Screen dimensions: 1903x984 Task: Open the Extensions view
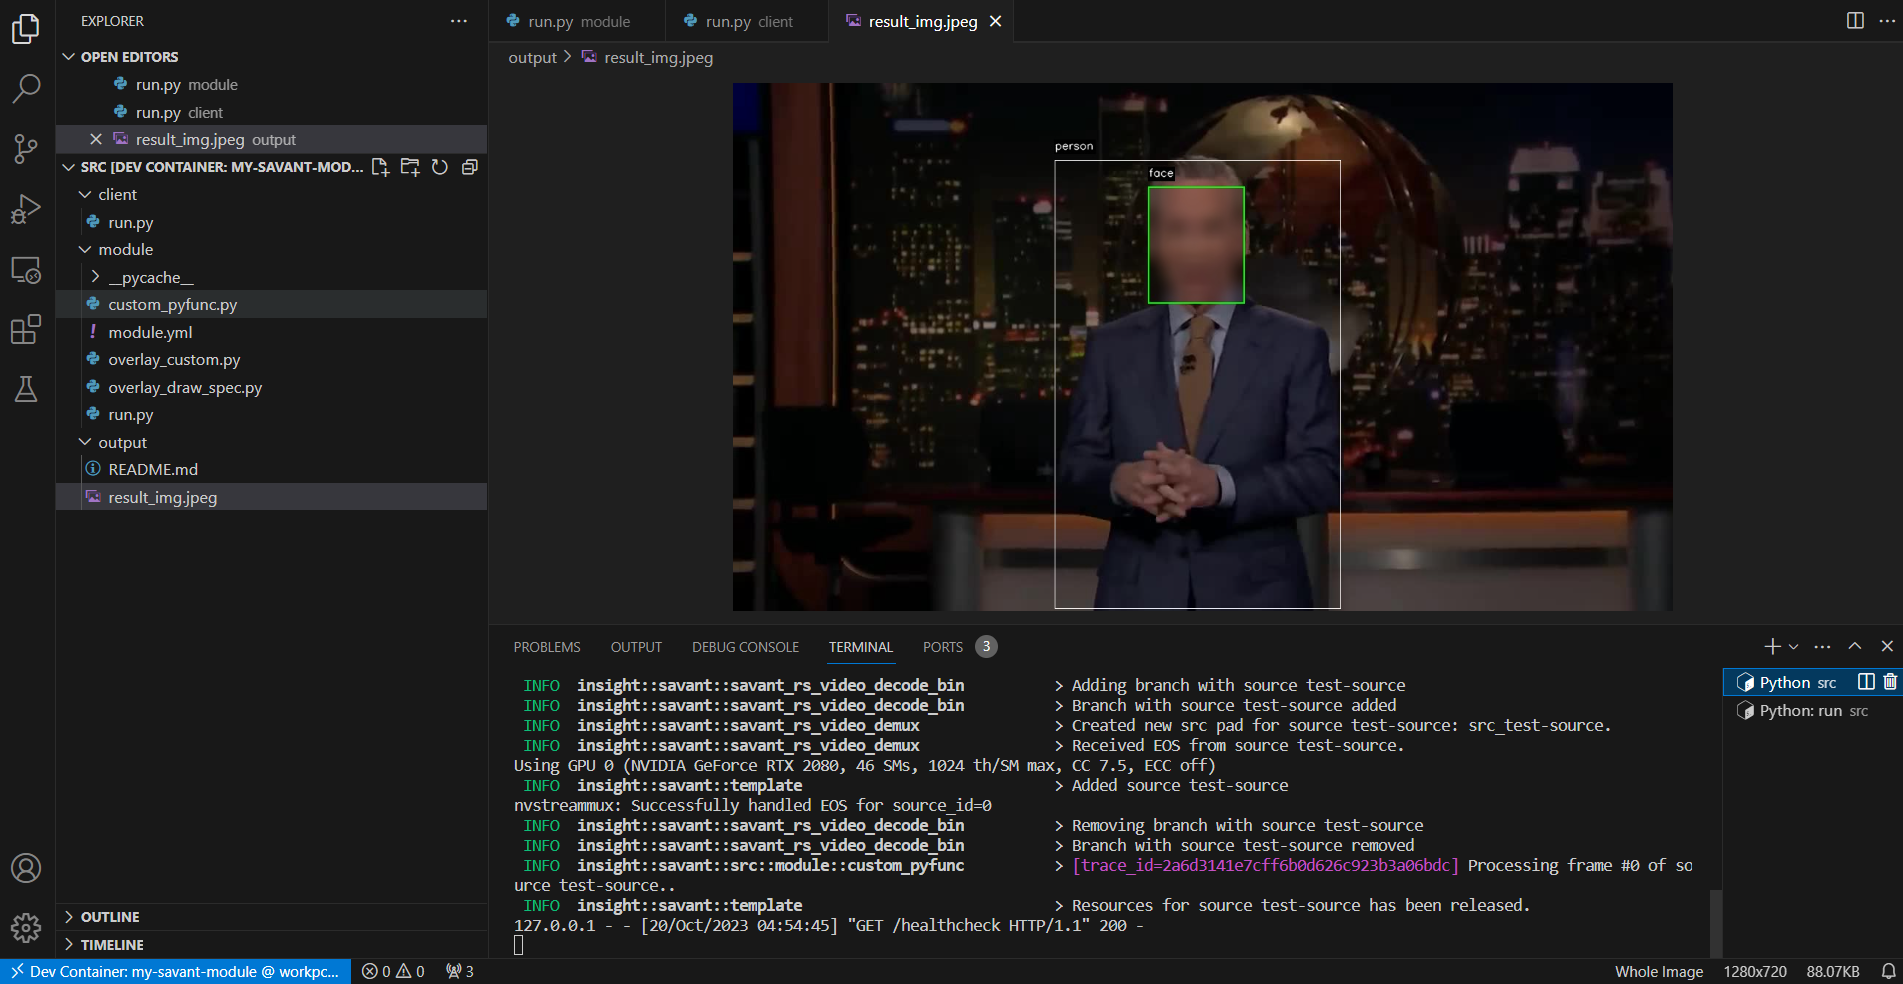[26, 329]
